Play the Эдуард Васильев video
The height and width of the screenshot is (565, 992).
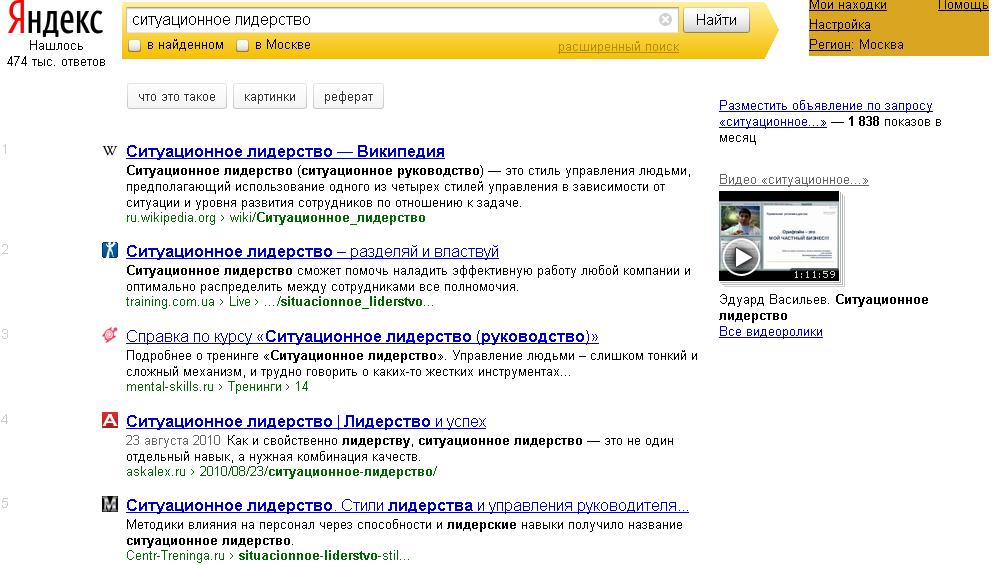[x=741, y=257]
